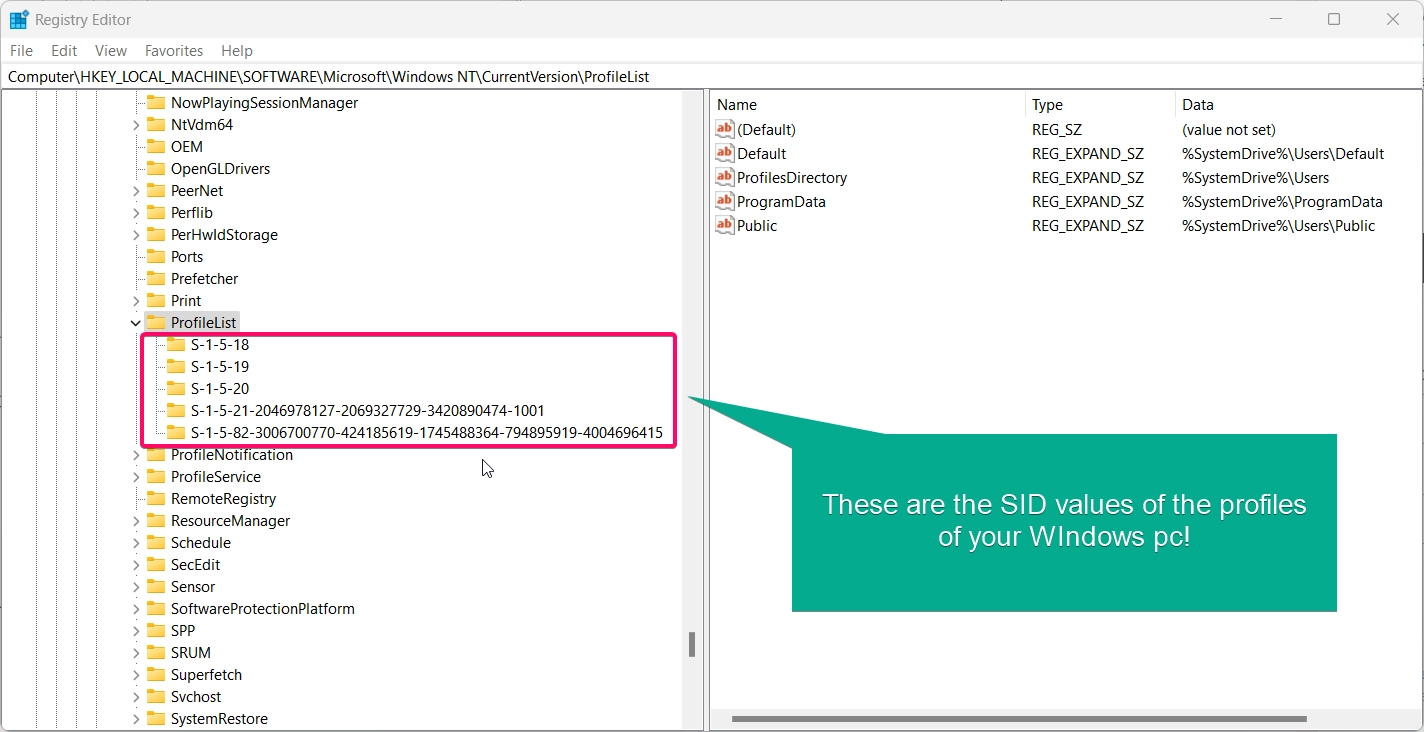1424x732 pixels.
Task: Expand the SPP key
Action: tap(136, 631)
